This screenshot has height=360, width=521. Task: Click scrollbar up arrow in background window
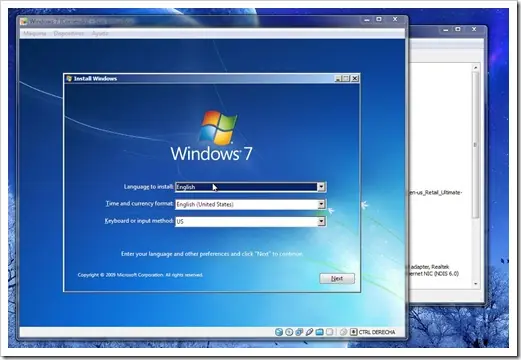(x=476, y=68)
